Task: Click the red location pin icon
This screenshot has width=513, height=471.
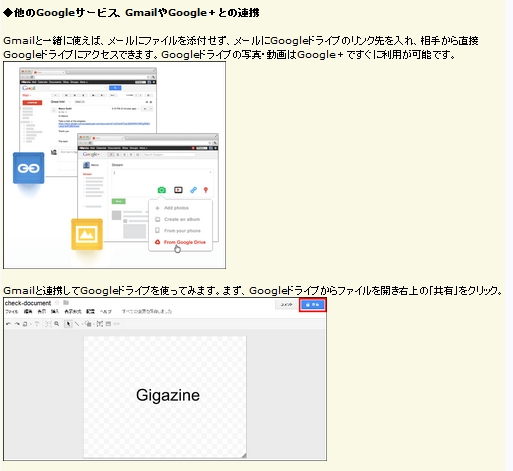Action: 206,190
